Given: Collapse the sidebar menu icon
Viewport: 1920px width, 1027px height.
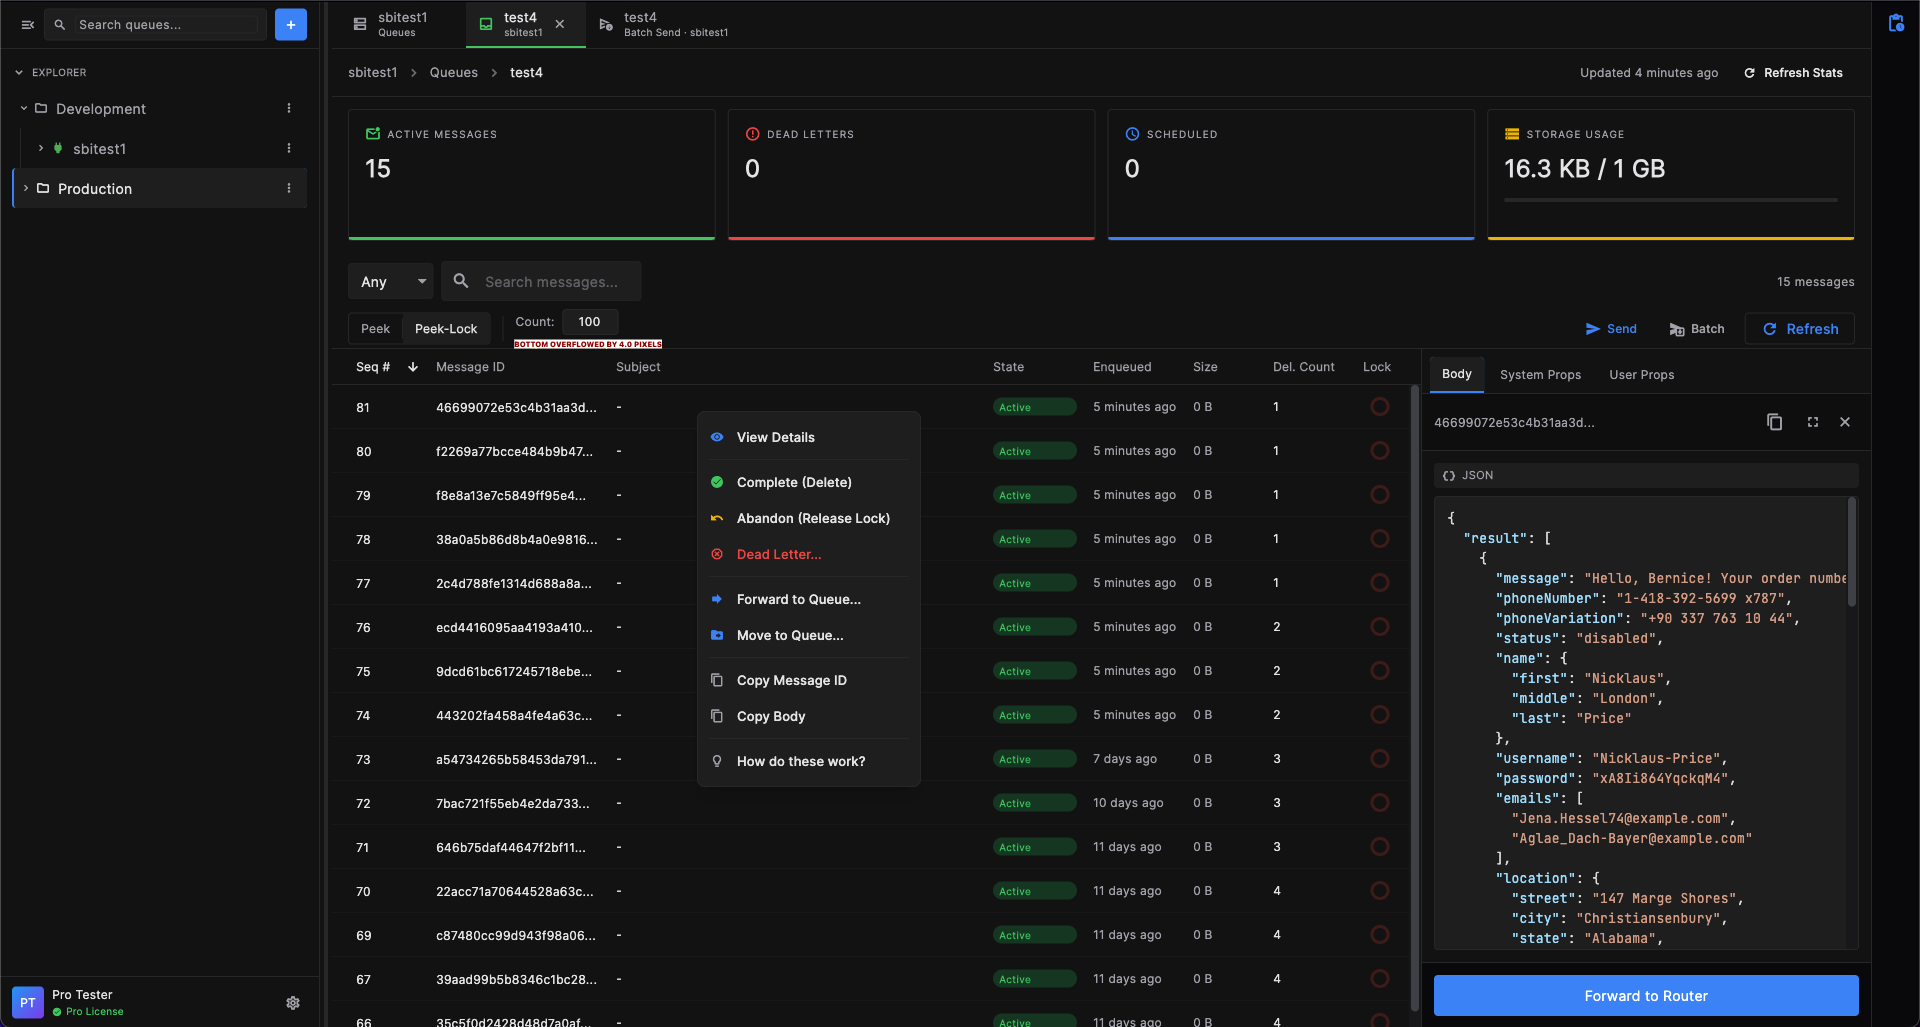Looking at the screenshot, I should pos(28,25).
